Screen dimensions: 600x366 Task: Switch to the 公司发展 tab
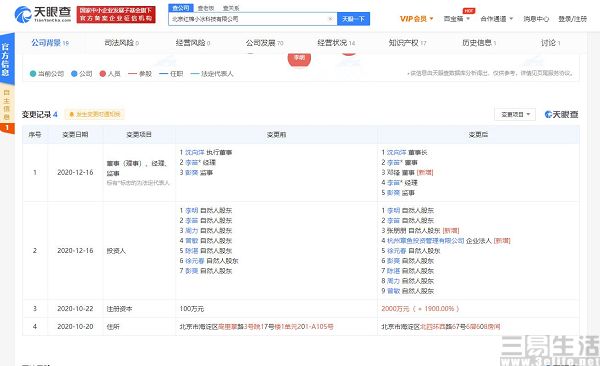coord(264,43)
